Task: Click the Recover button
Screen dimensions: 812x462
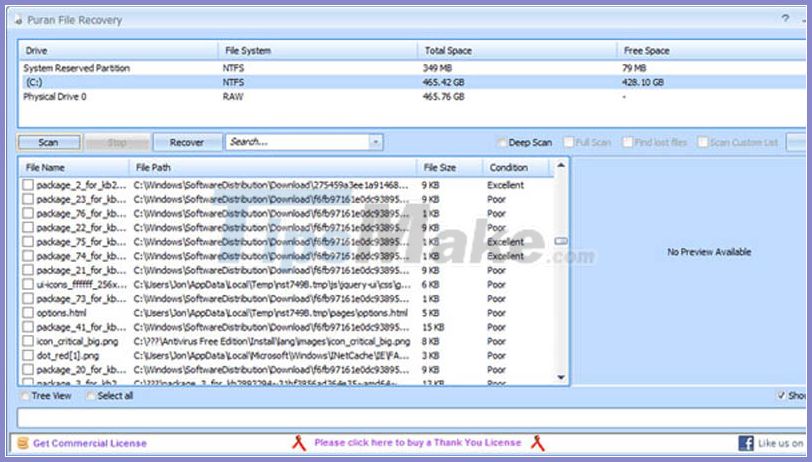Action: pos(187,142)
